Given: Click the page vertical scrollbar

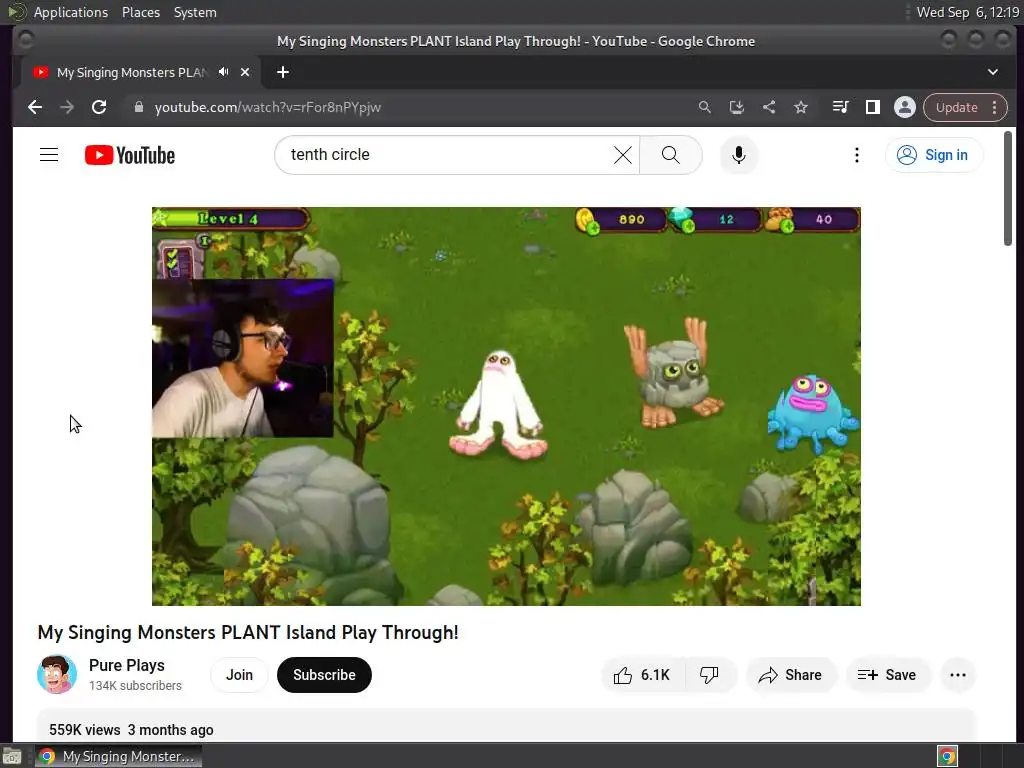Looking at the screenshot, I should (1008, 188).
